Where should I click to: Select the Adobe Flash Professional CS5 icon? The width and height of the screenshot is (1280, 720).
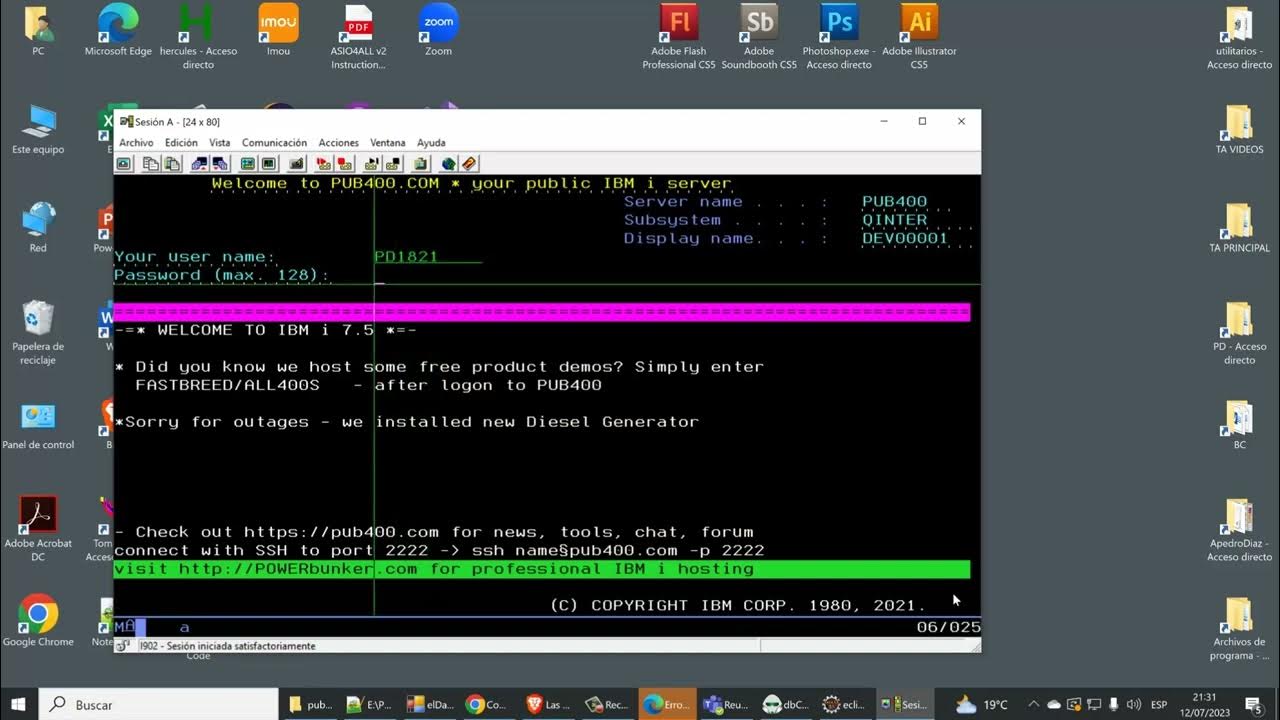point(679,37)
